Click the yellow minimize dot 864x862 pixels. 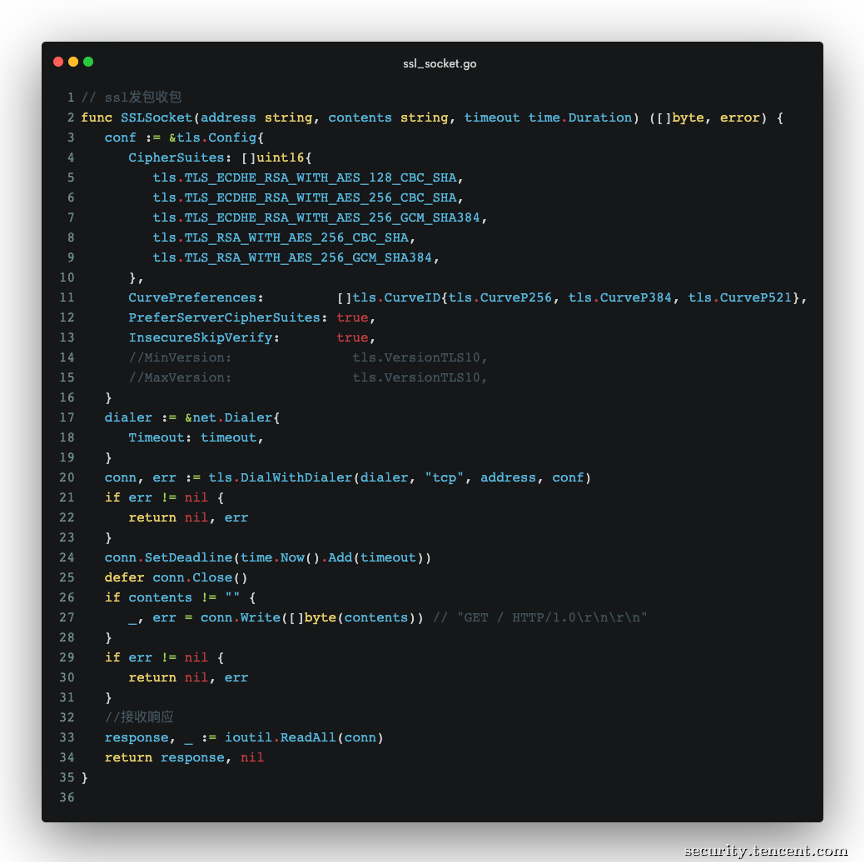tap(73, 62)
